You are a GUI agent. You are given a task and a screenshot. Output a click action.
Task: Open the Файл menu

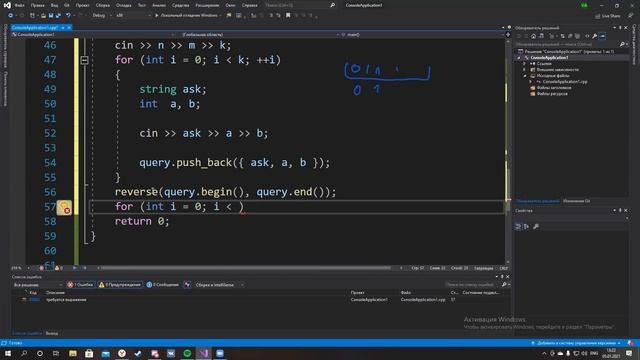coord(19,5)
